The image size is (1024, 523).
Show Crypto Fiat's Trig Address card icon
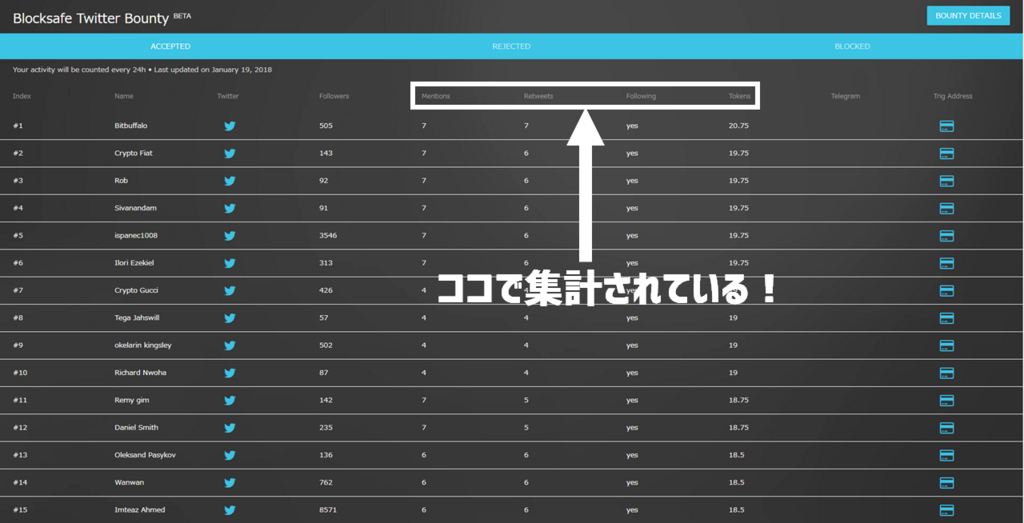946,153
